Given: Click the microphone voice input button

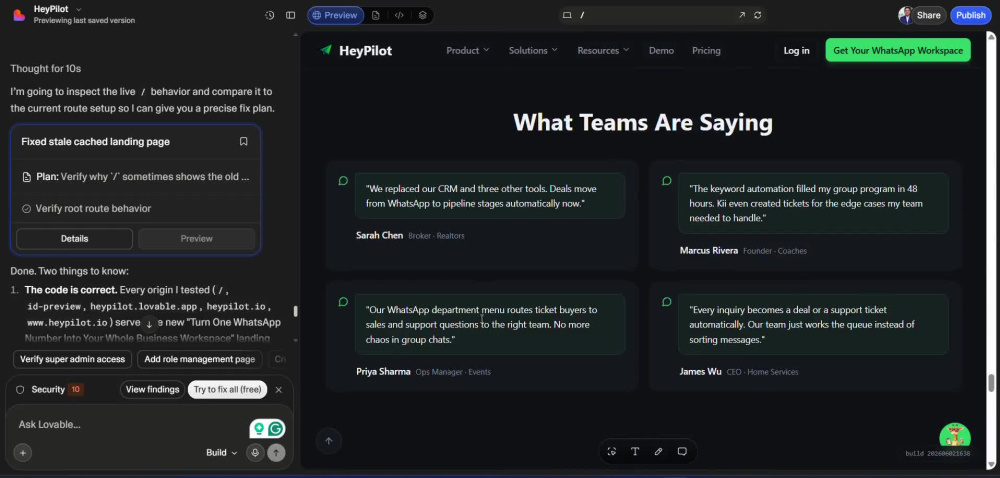Looking at the screenshot, I should point(255,453).
